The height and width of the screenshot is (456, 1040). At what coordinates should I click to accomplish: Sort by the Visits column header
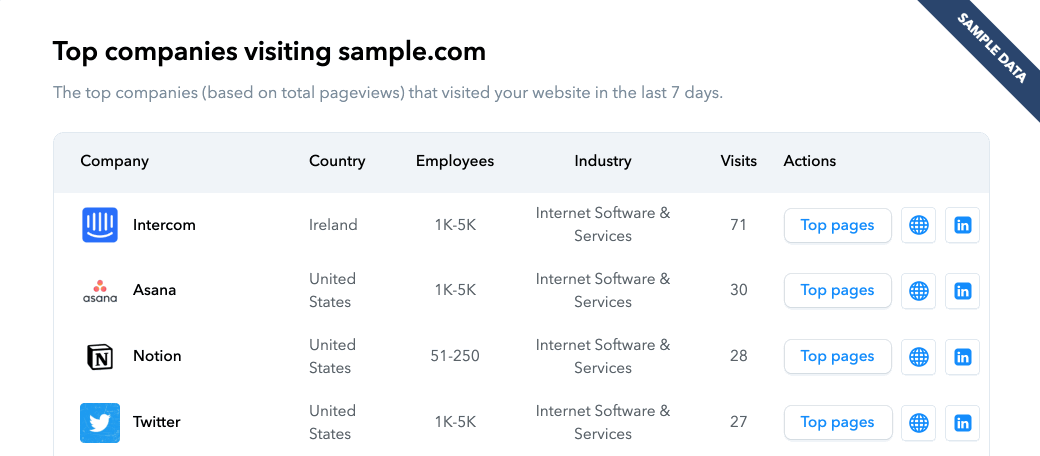[739, 161]
